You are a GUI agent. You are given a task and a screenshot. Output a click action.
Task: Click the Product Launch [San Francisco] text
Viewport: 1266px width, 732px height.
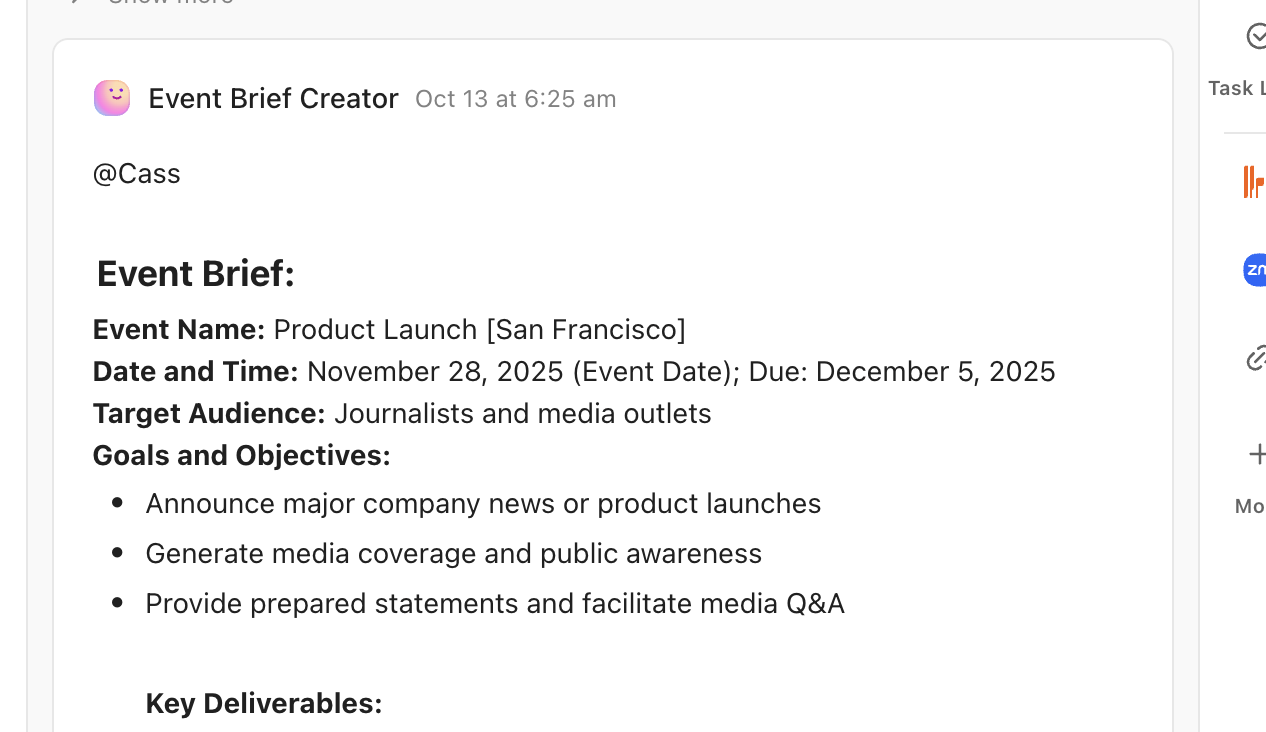tap(480, 330)
